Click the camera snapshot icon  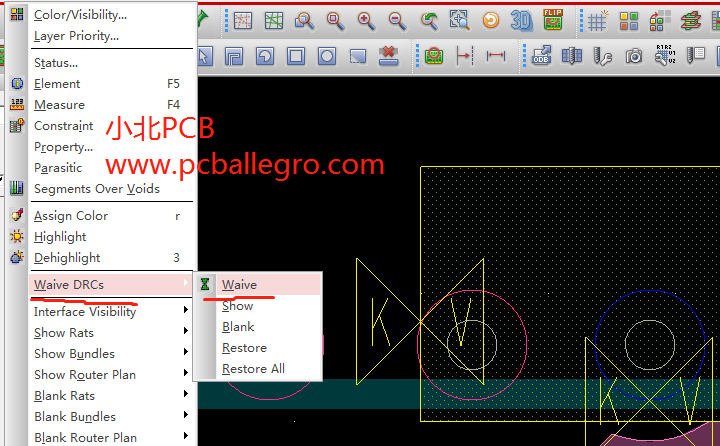633,57
